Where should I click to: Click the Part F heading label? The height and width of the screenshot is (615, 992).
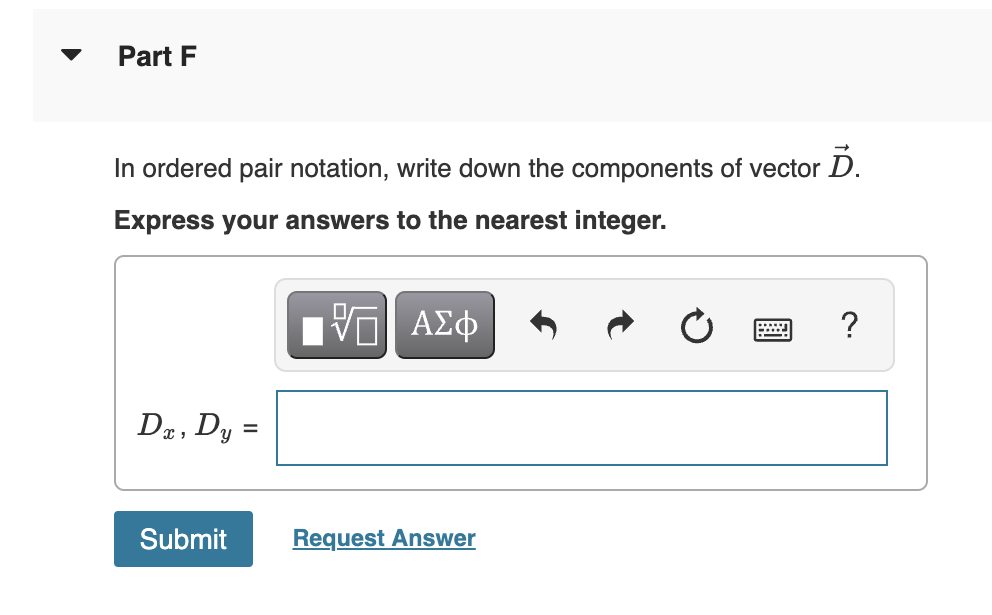click(x=157, y=57)
